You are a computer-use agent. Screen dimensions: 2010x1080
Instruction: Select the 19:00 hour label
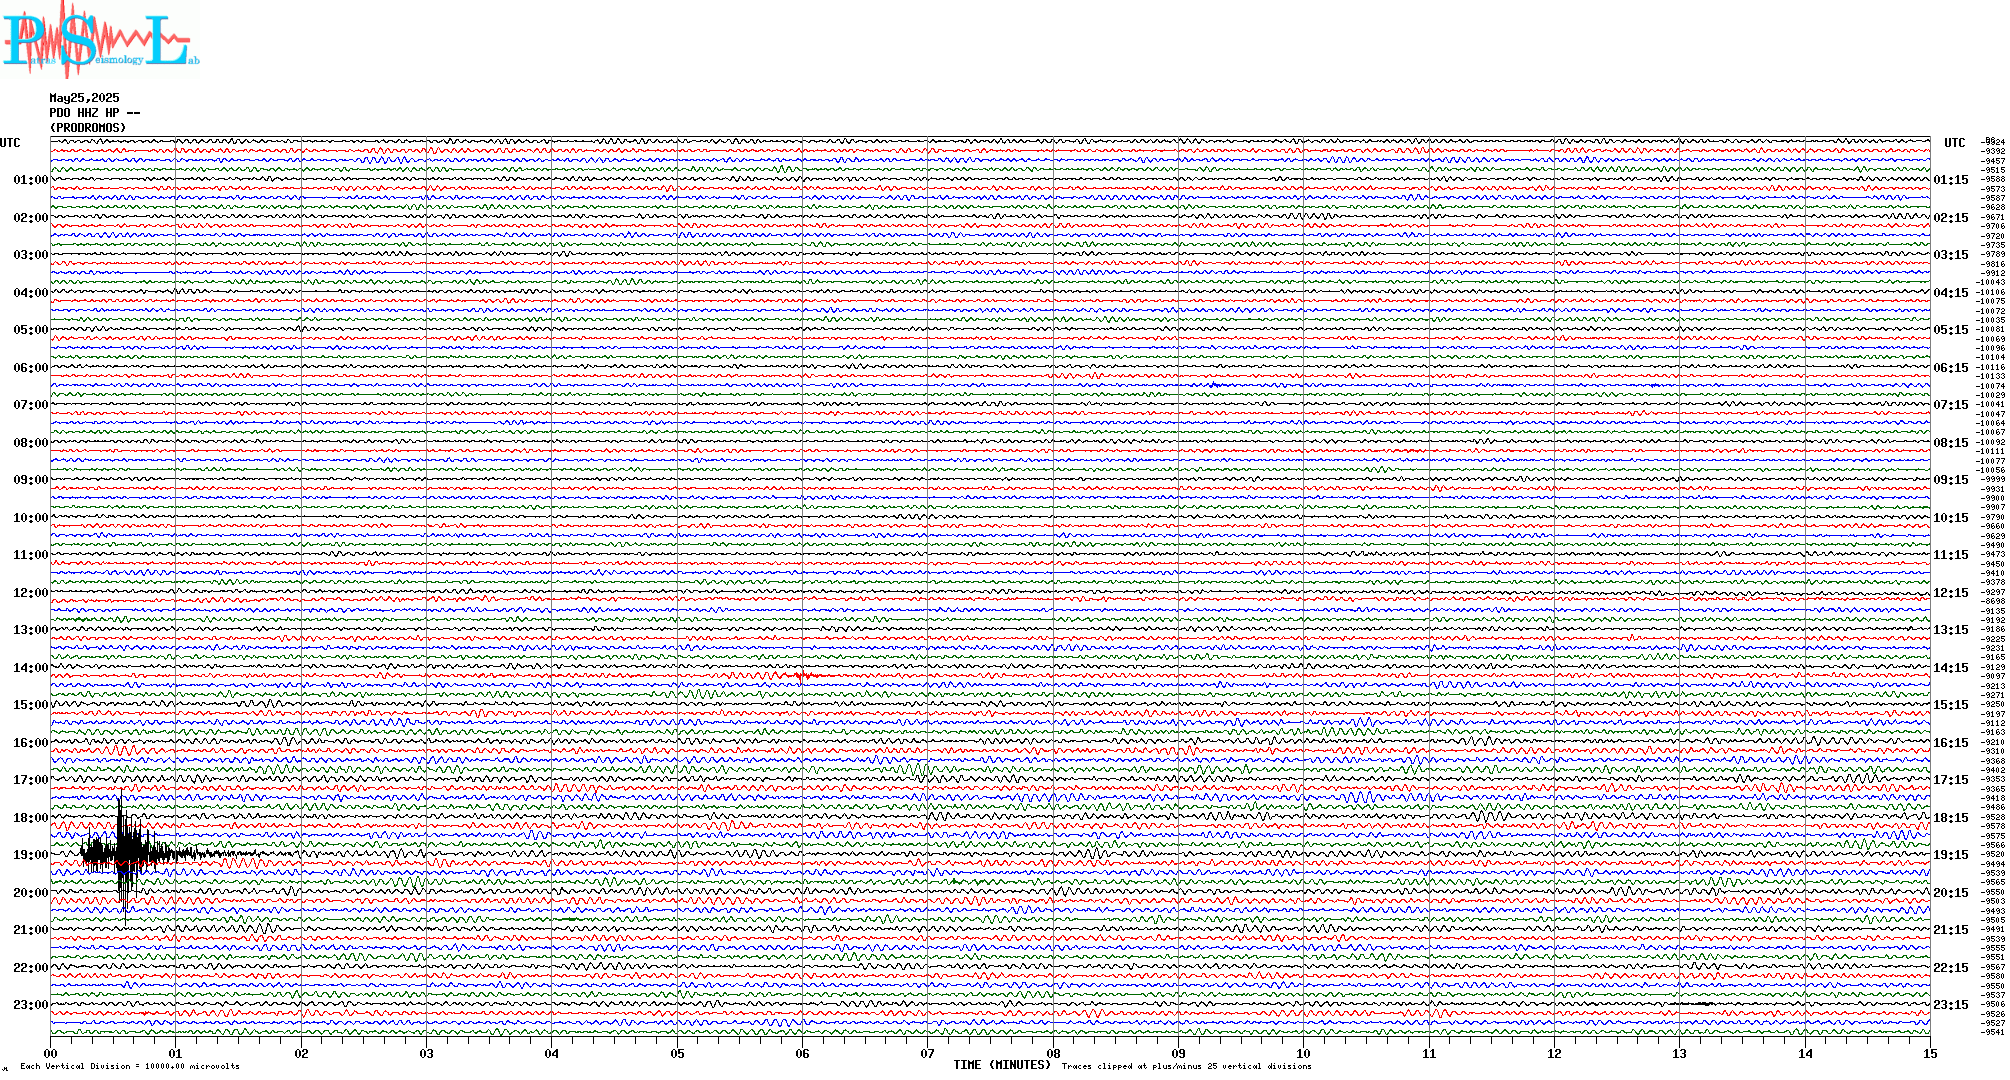(30, 855)
